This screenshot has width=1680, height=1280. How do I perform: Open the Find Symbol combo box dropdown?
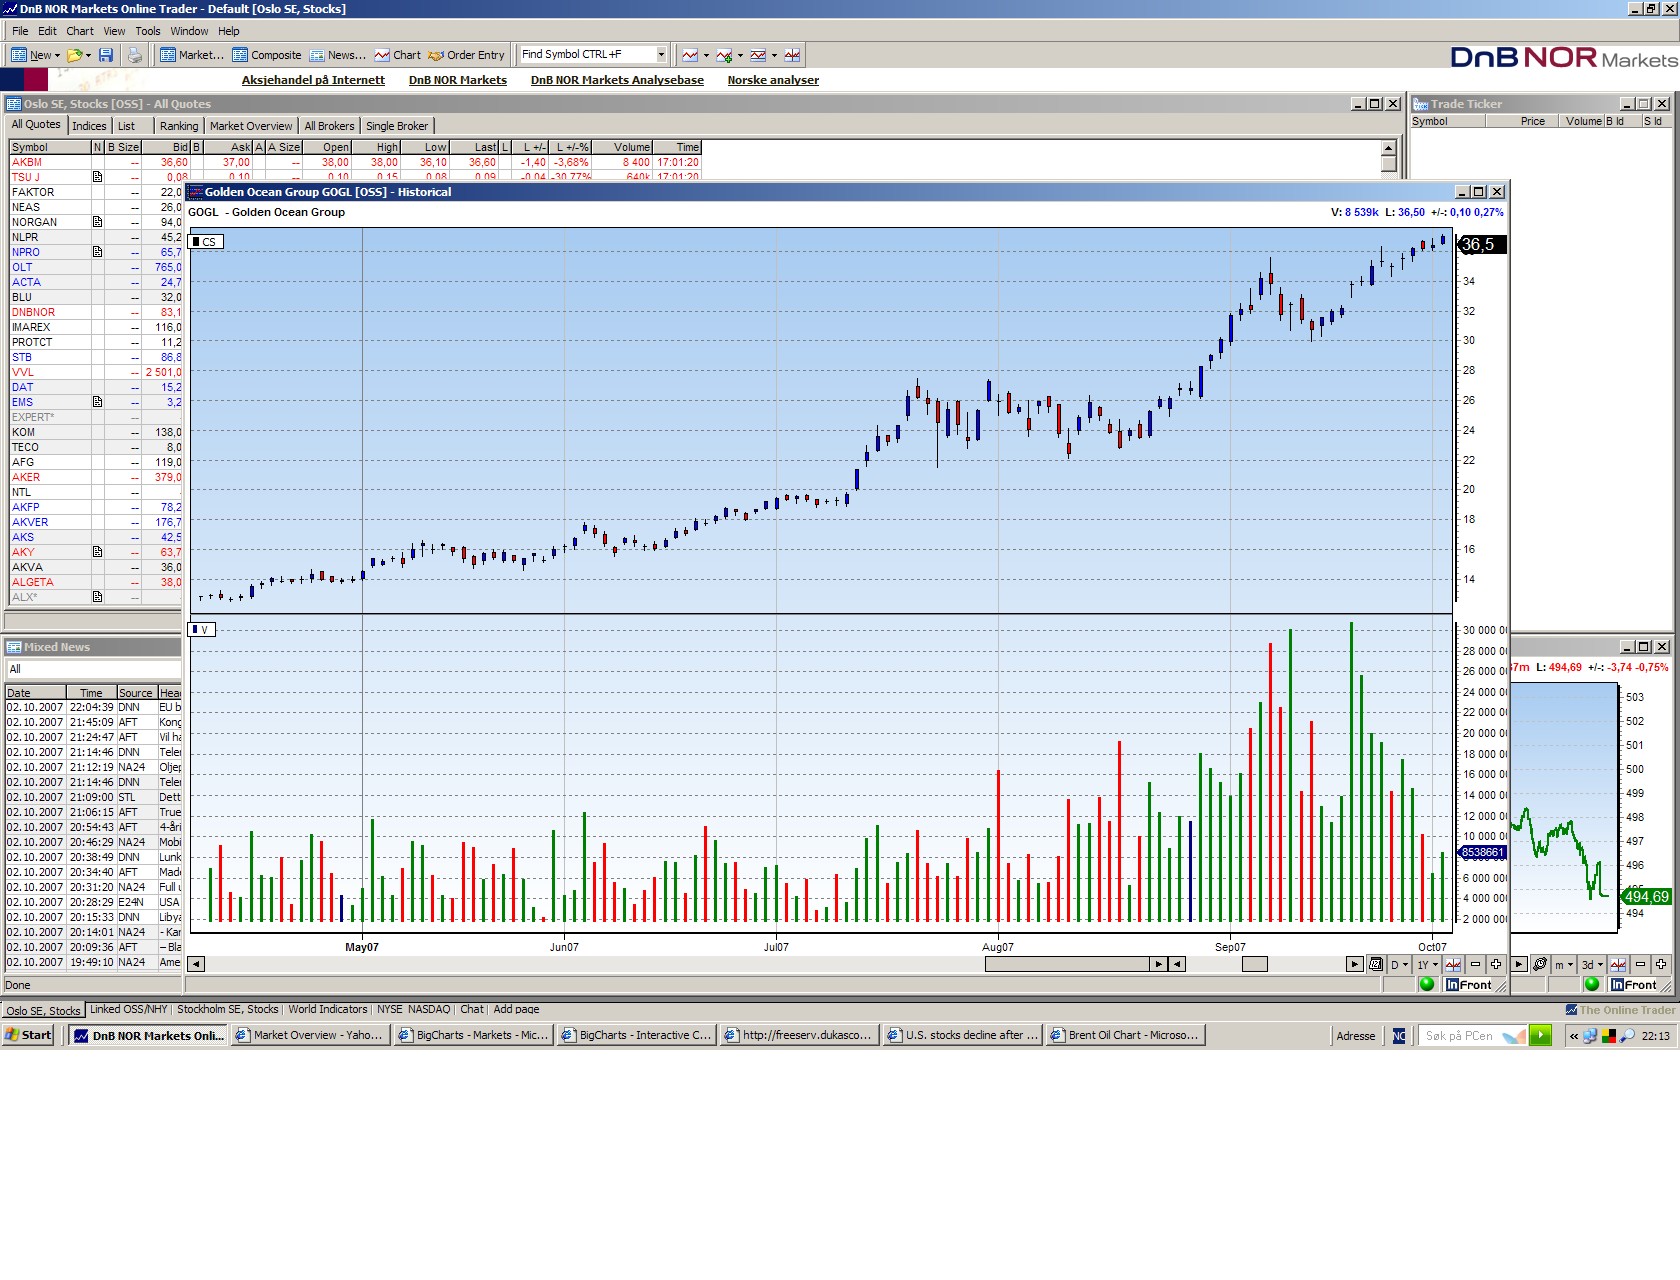(x=661, y=55)
